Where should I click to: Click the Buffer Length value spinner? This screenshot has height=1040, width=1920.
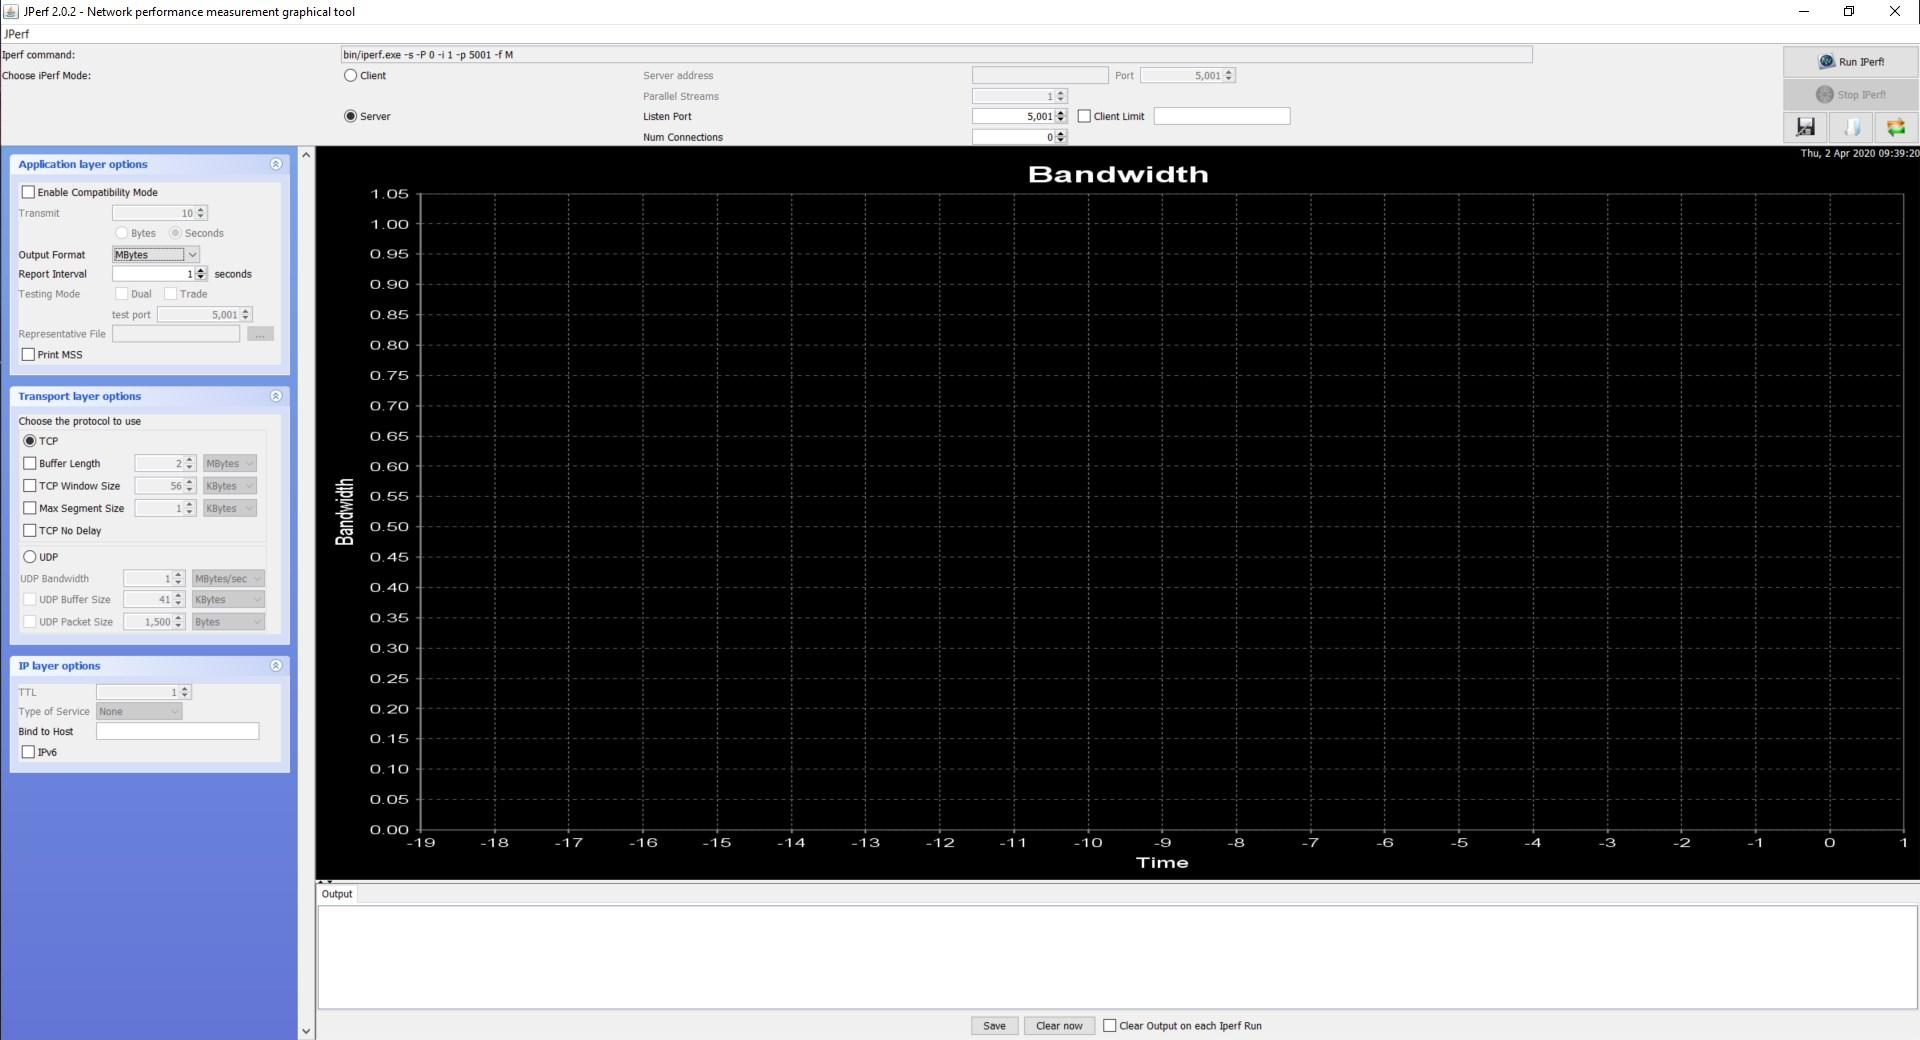coord(165,464)
